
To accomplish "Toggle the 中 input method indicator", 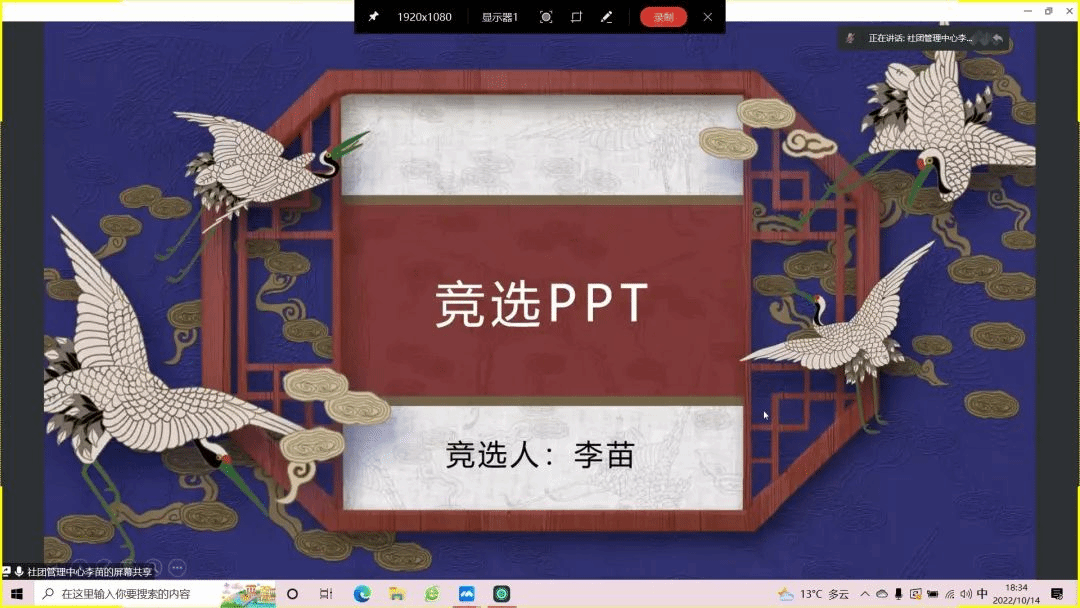I will (982, 594).
